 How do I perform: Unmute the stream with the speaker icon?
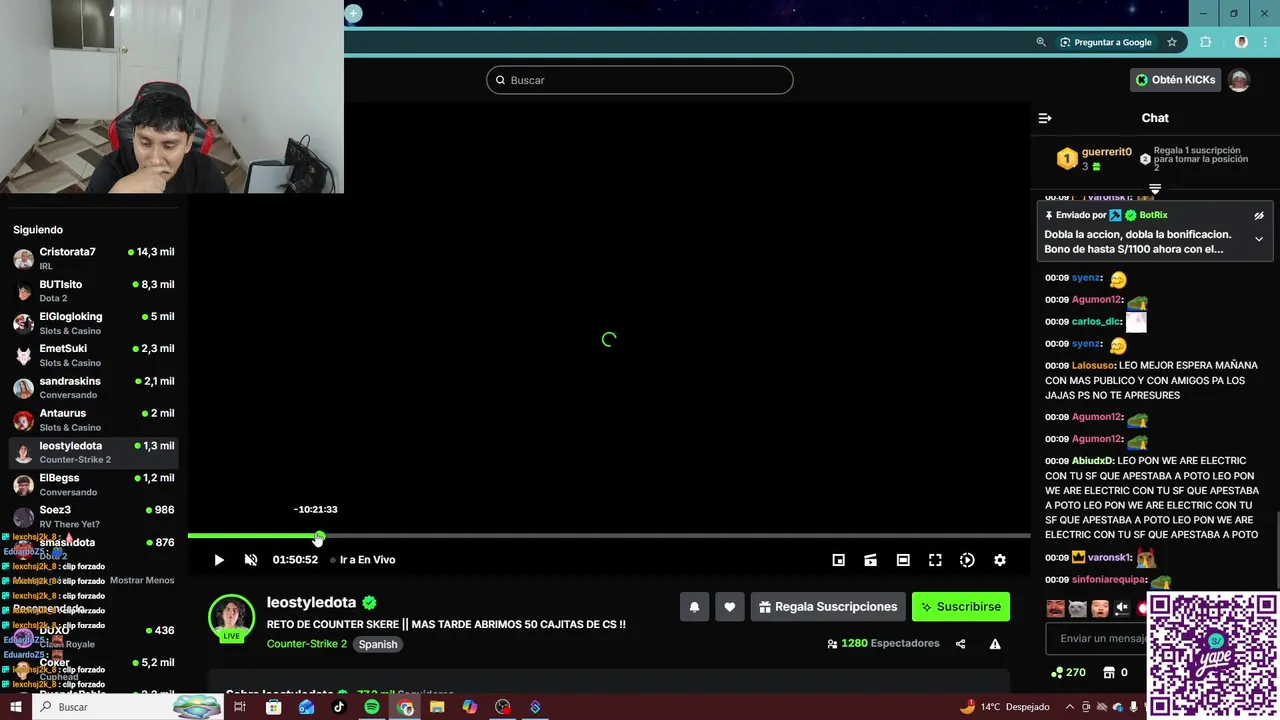click(251, 560)
